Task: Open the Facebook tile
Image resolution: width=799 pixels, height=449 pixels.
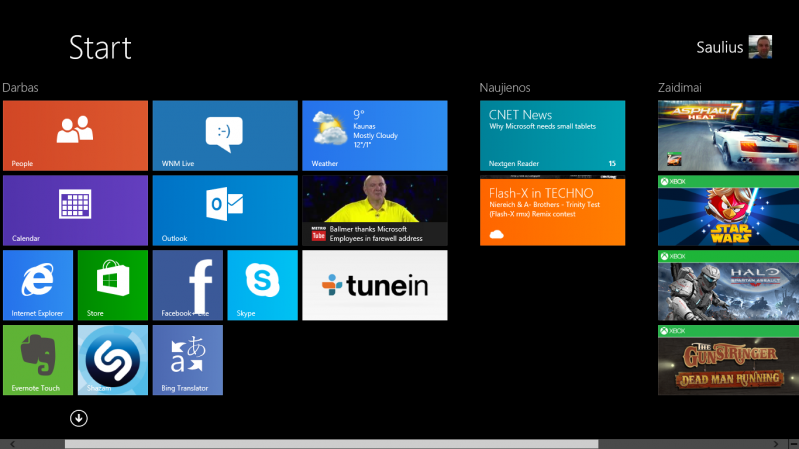Action: click(188, 285)
